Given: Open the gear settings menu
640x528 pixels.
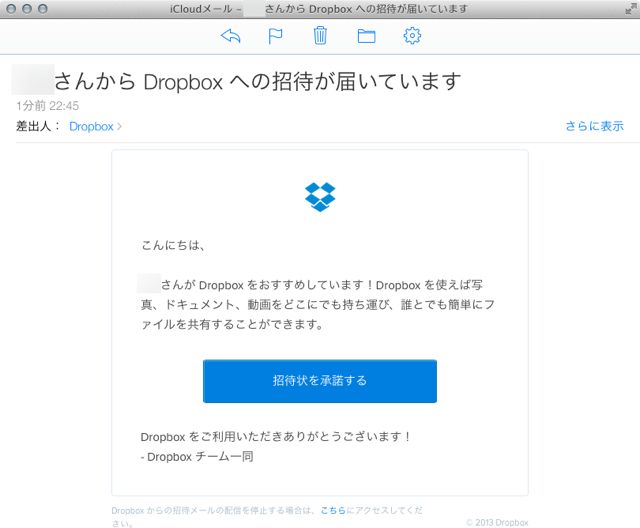Looking at the screenshot, I should pyautogui.click(x=412, y=35).
